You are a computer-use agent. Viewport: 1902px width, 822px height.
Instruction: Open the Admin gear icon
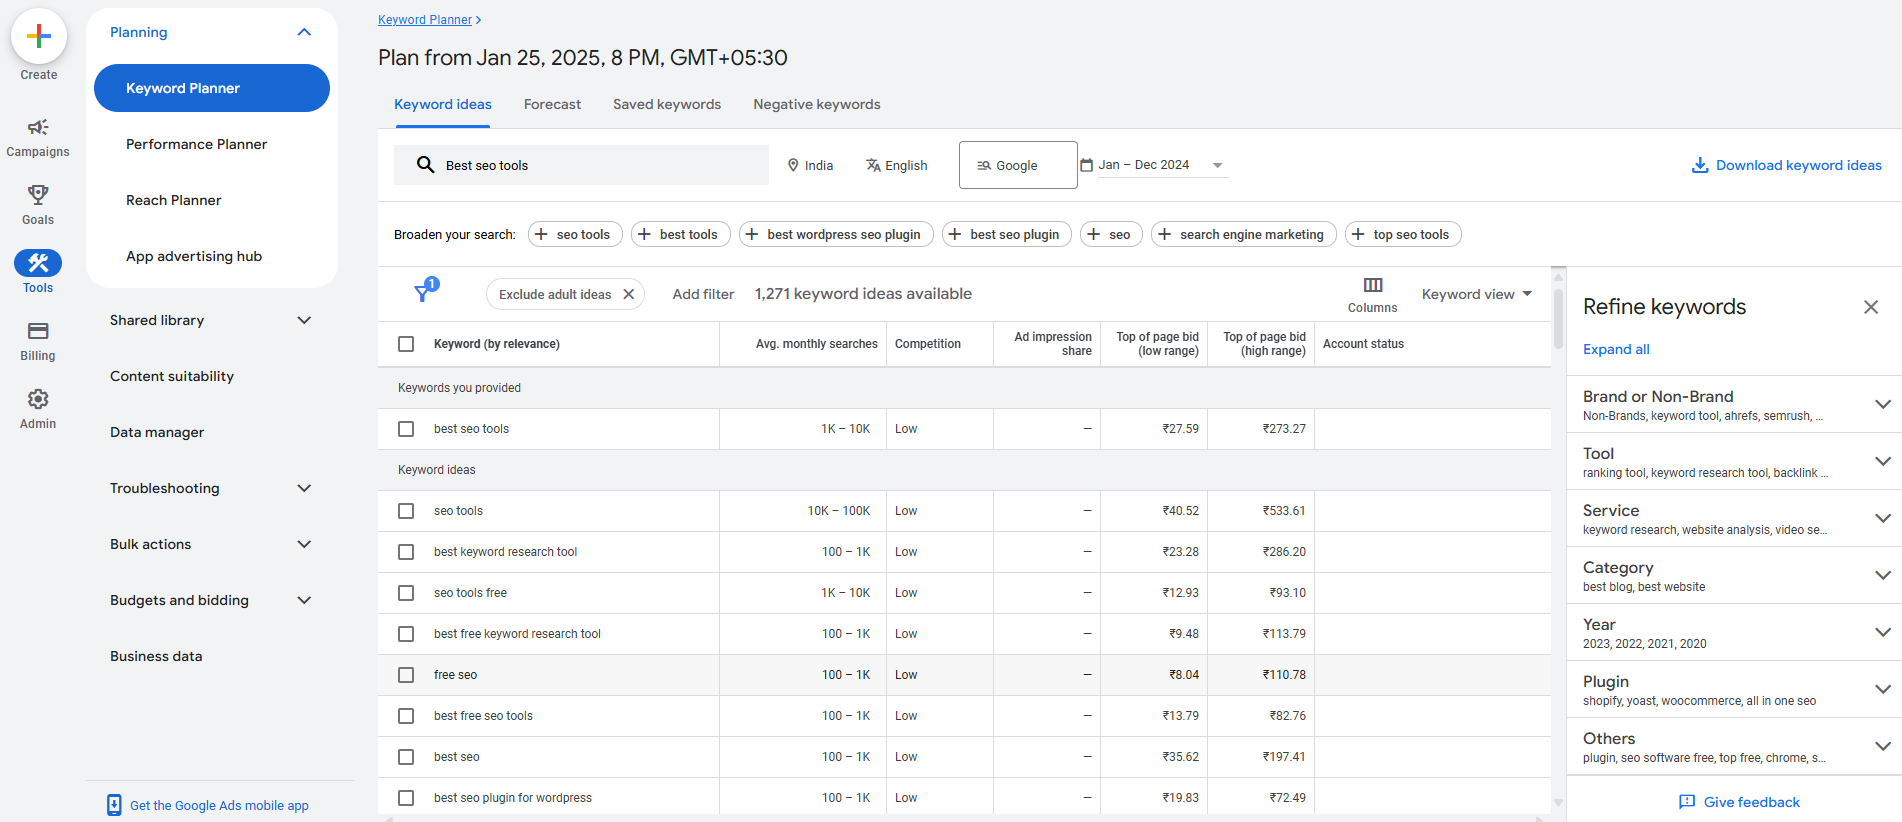coord(38,399)
